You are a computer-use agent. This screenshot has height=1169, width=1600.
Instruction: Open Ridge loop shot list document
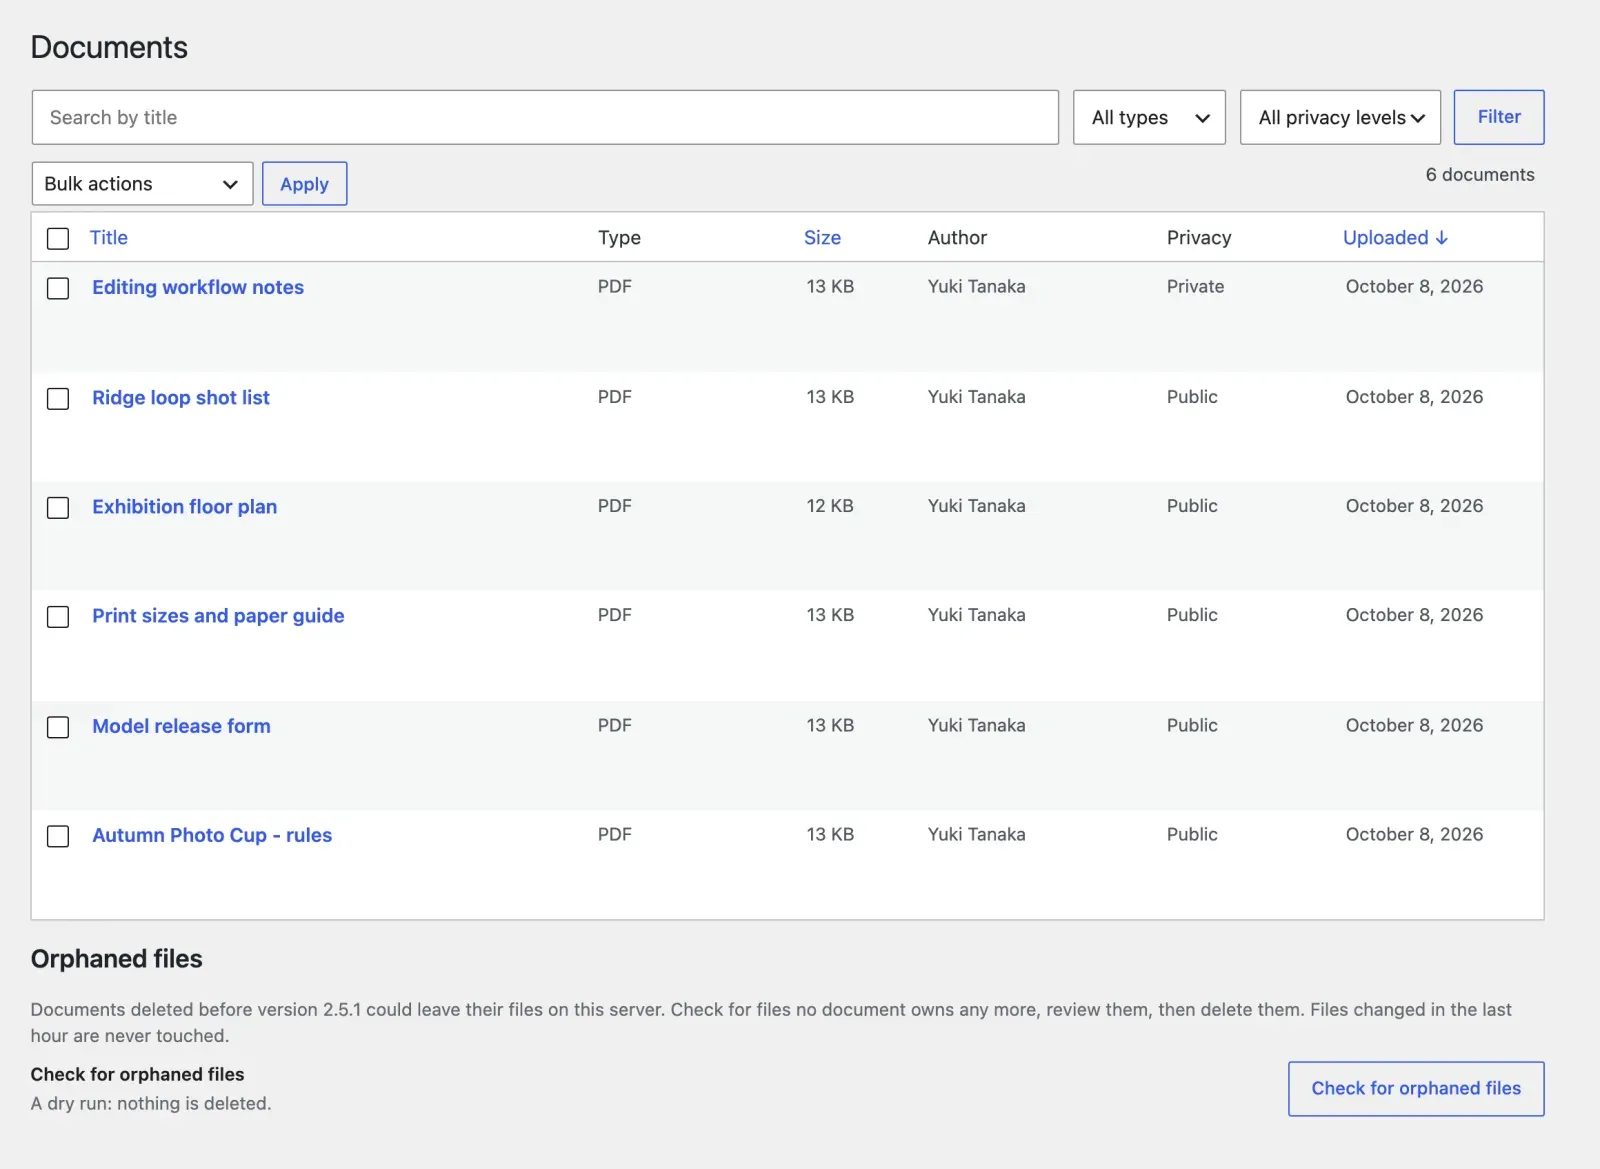(181, 397)
